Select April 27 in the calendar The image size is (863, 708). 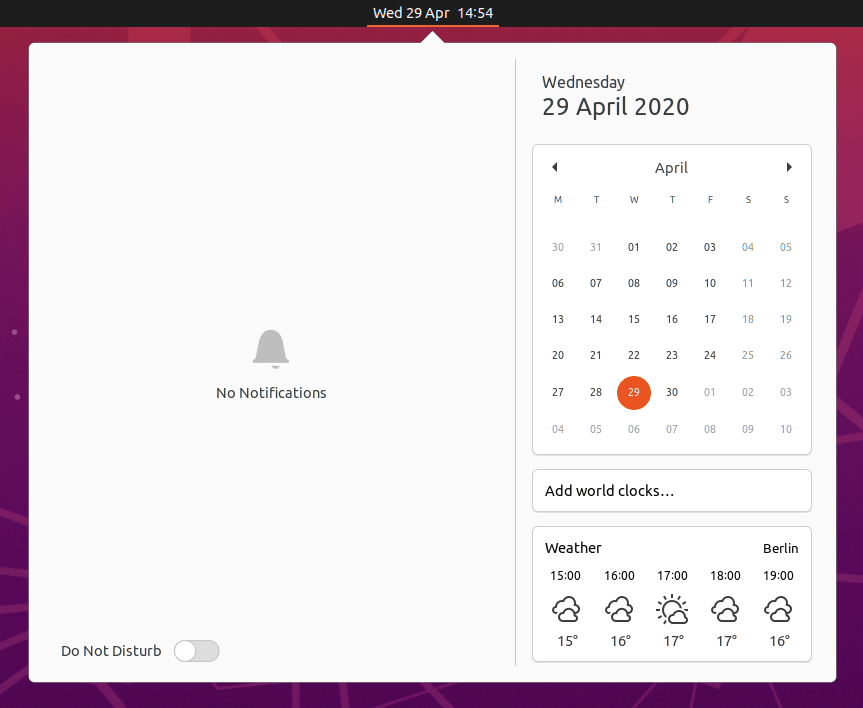(558, 393)
